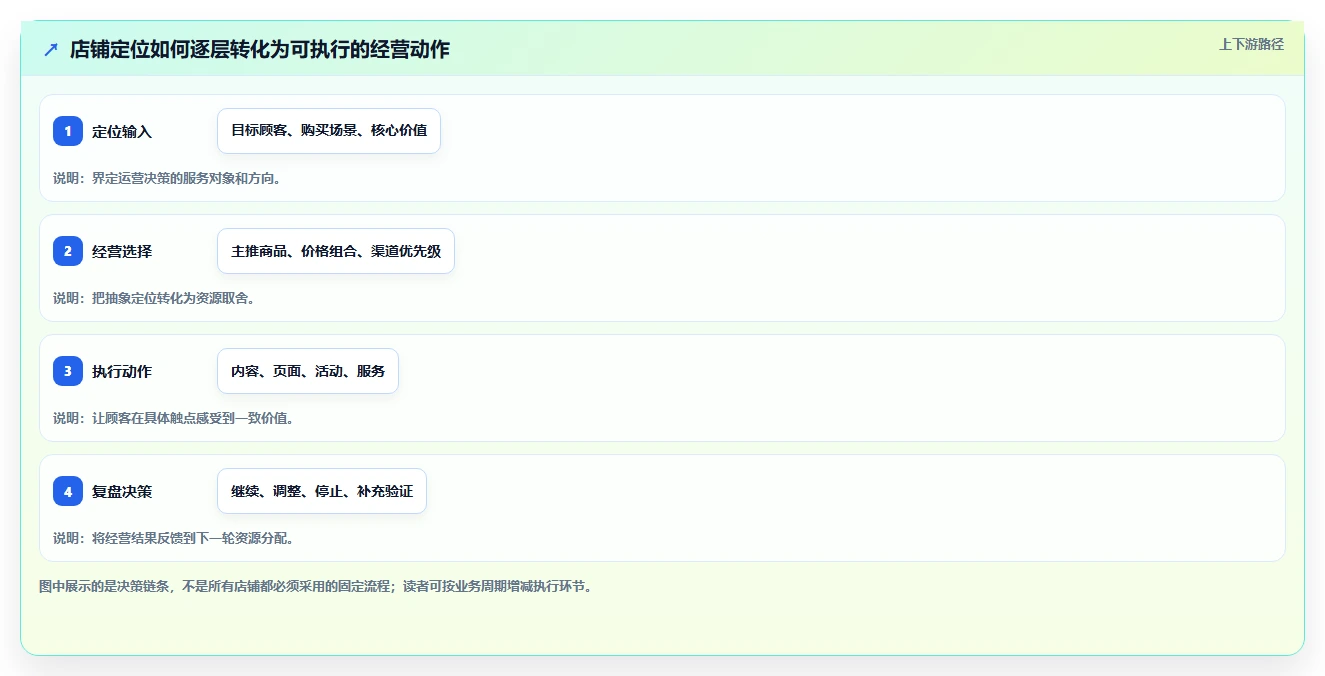The image size is (1325, 676).
Task: Click step number badge 4
Action: click(x=68, y=491)
